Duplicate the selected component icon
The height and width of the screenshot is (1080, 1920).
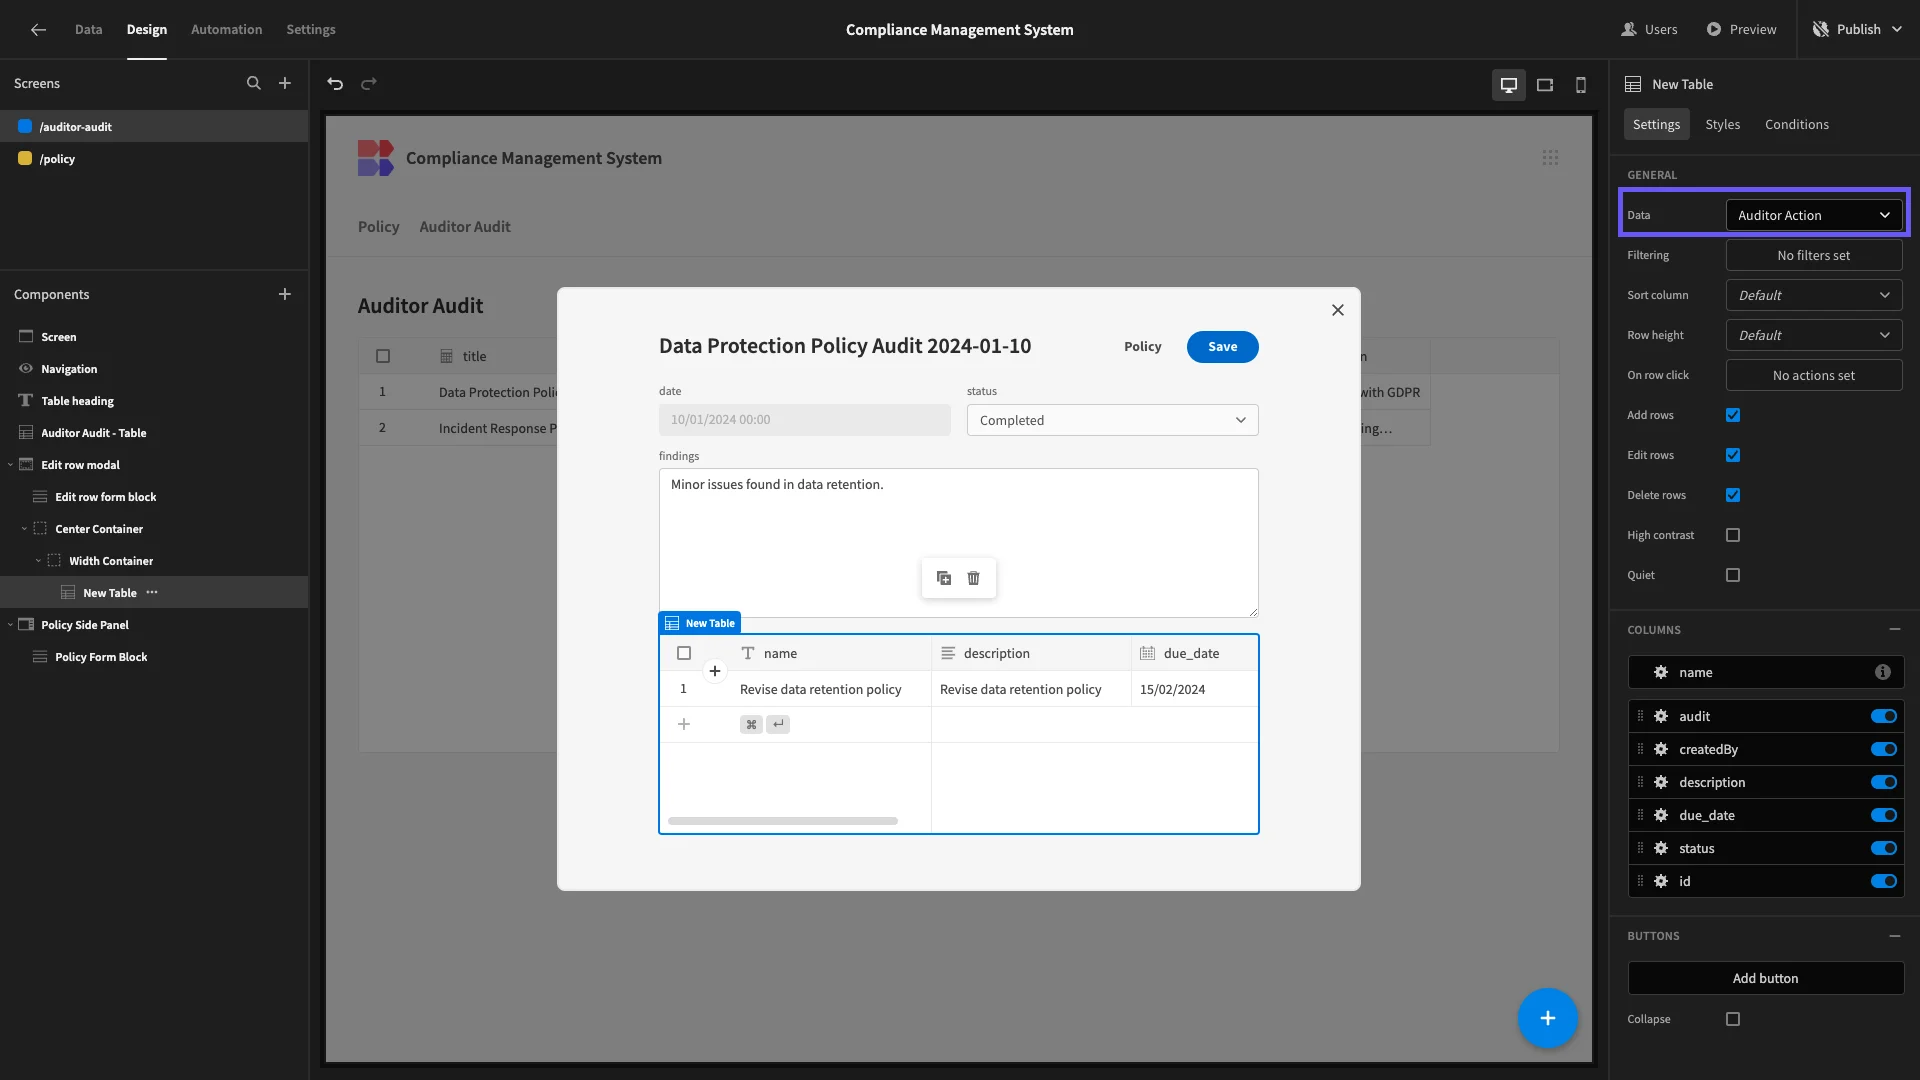pyautogui.click(x=944, y=578)
